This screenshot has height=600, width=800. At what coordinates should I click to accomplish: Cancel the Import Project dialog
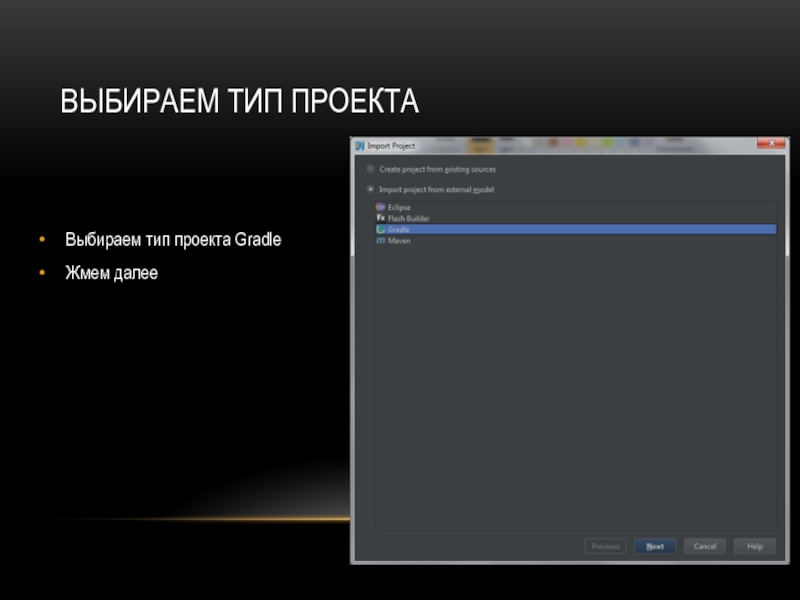(x=705, y=546)
